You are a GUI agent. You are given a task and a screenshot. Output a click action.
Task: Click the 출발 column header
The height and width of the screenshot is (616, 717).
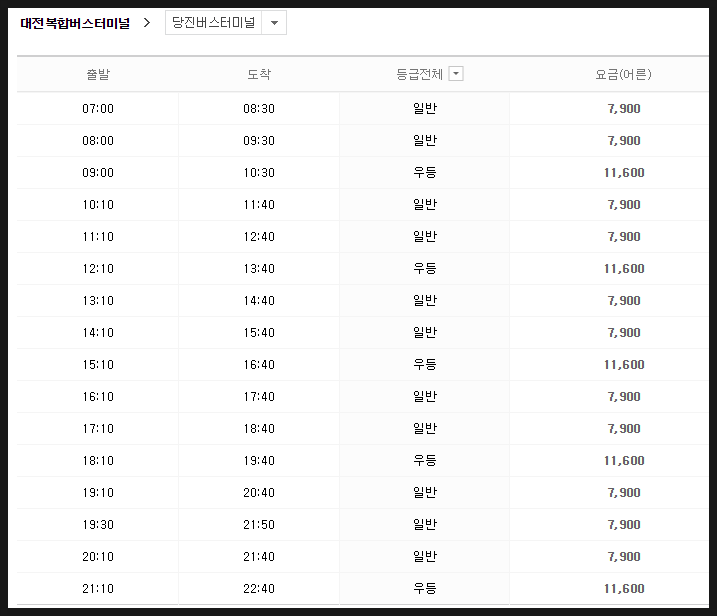[x=98, y=74]
